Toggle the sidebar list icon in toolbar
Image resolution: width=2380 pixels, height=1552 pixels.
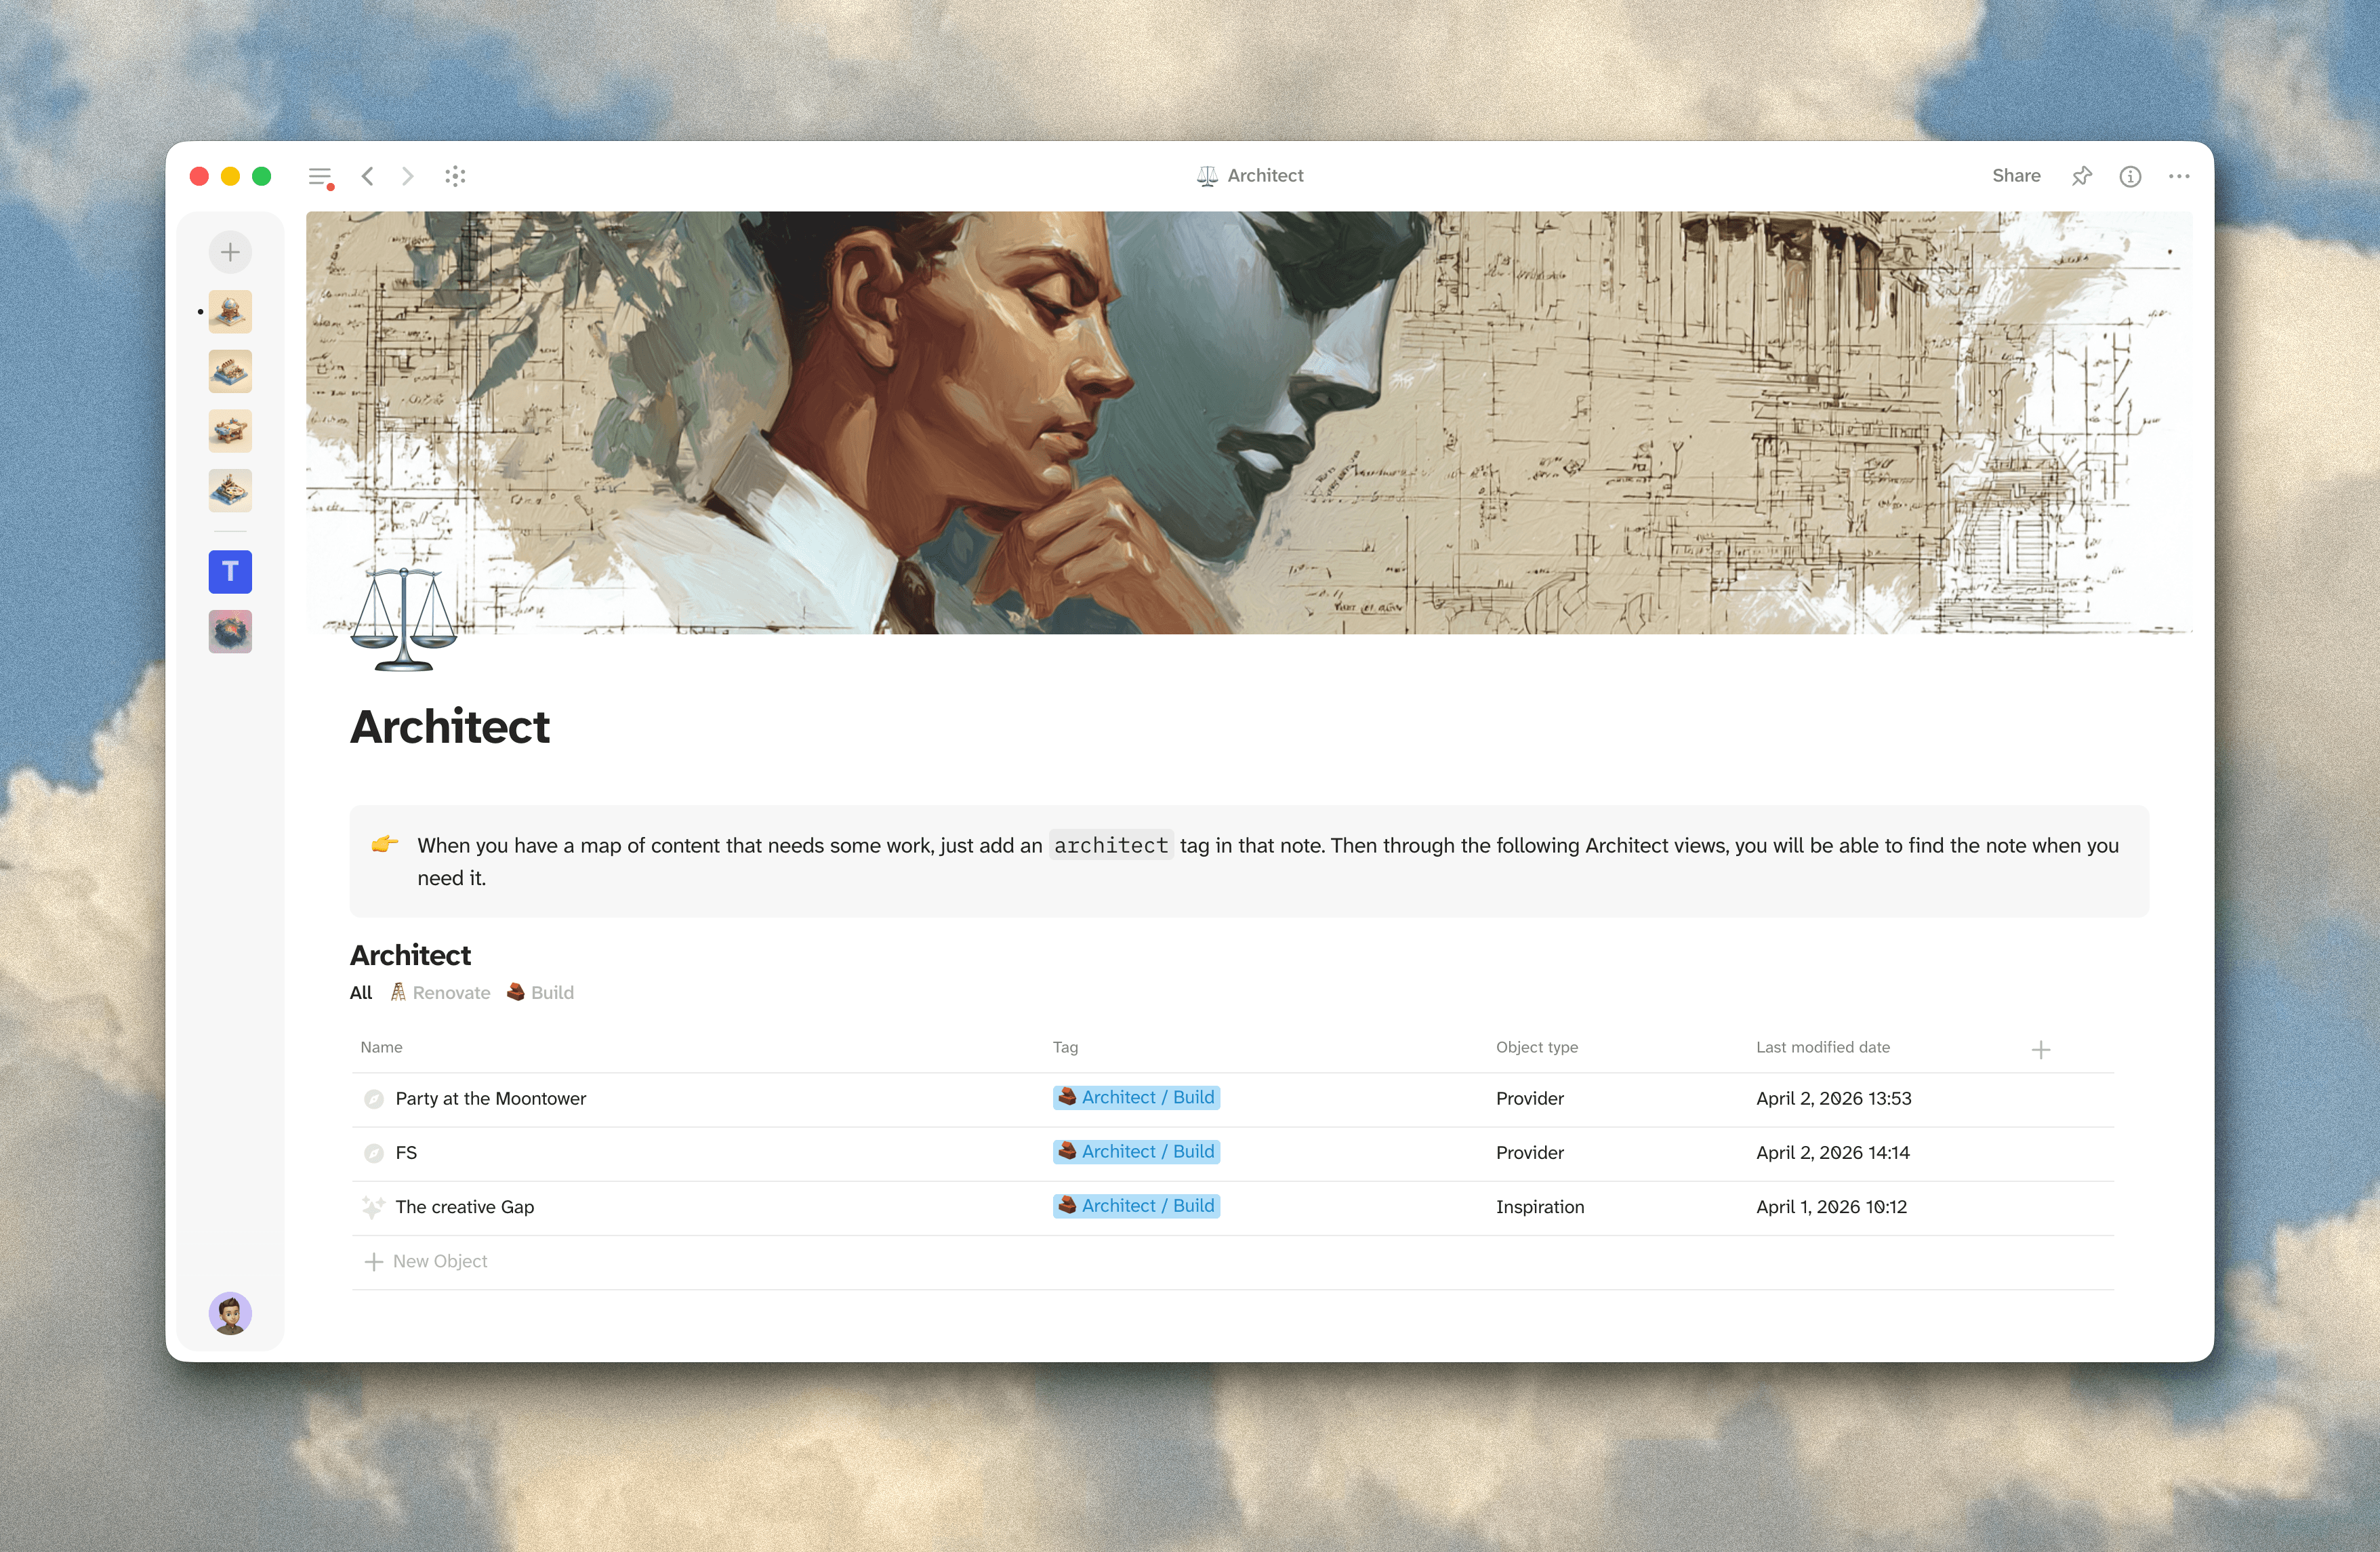click(320, 177)
